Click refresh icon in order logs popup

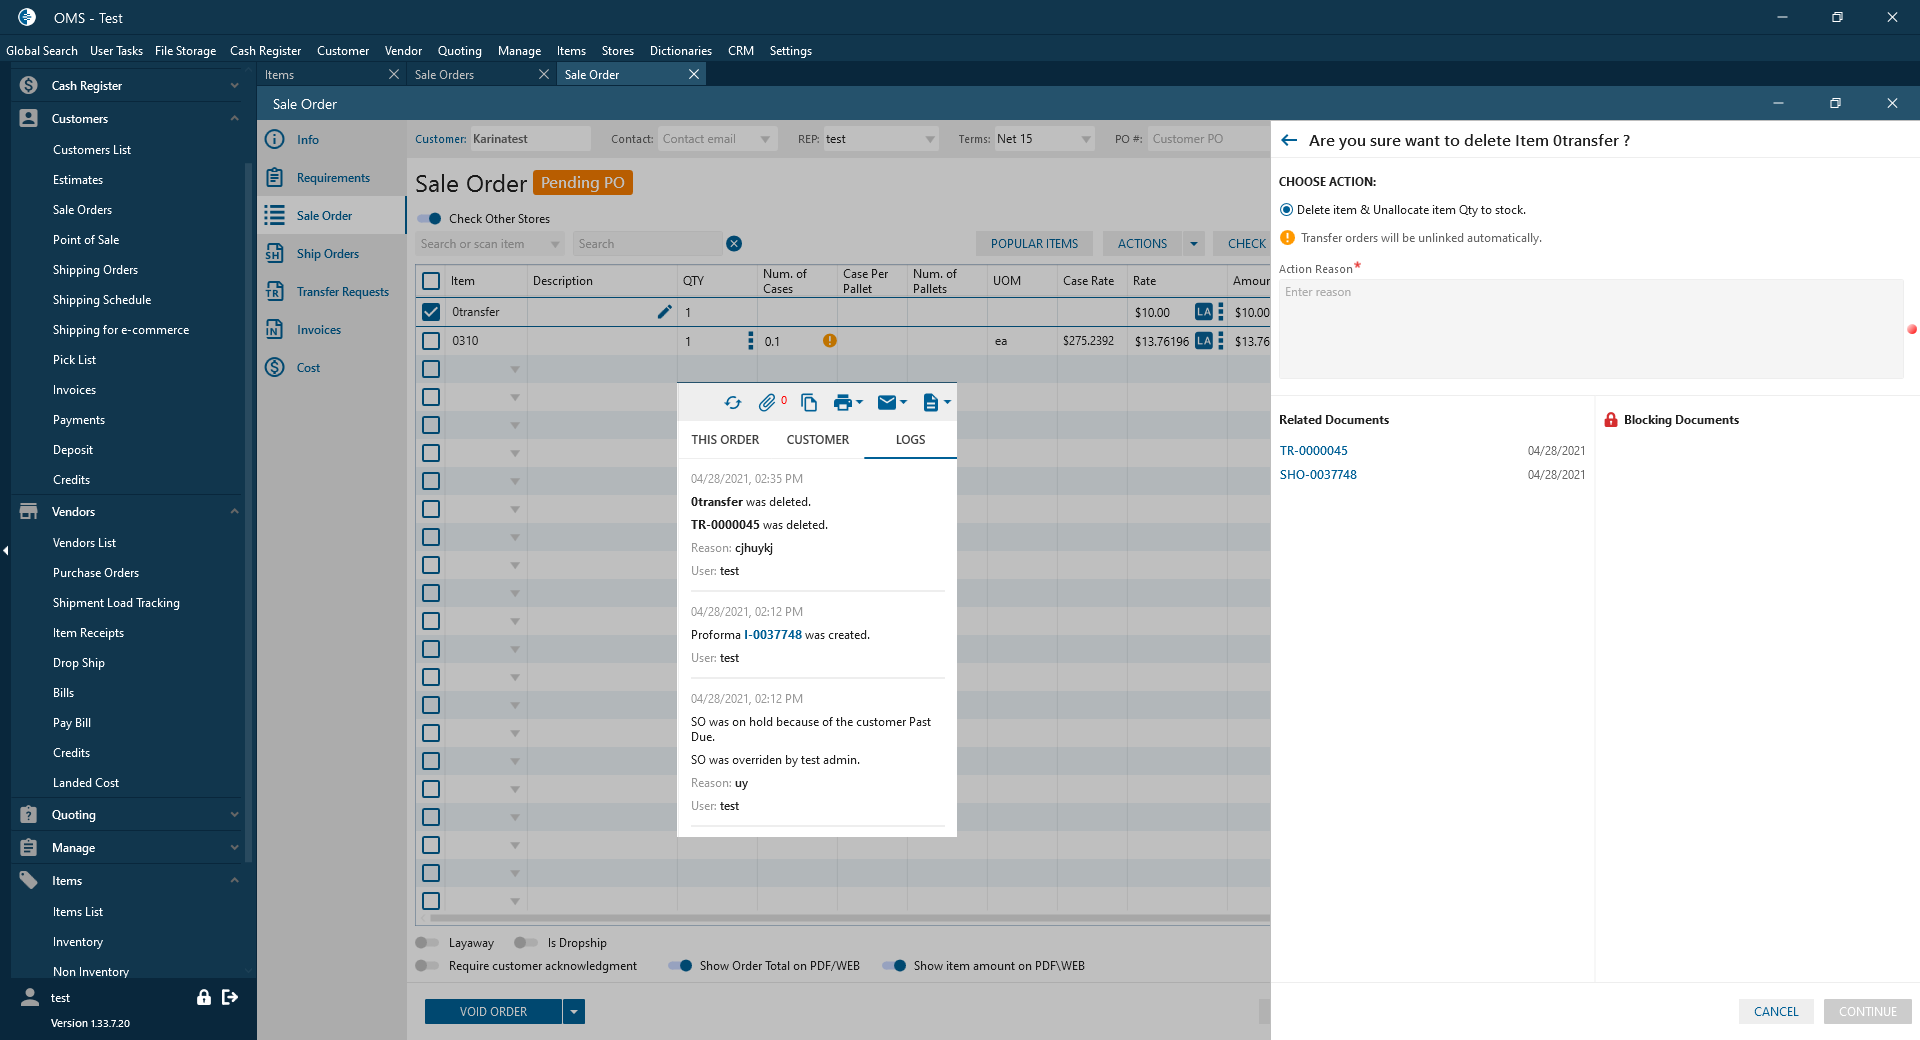pyautogui.click(x=733, y=402)
